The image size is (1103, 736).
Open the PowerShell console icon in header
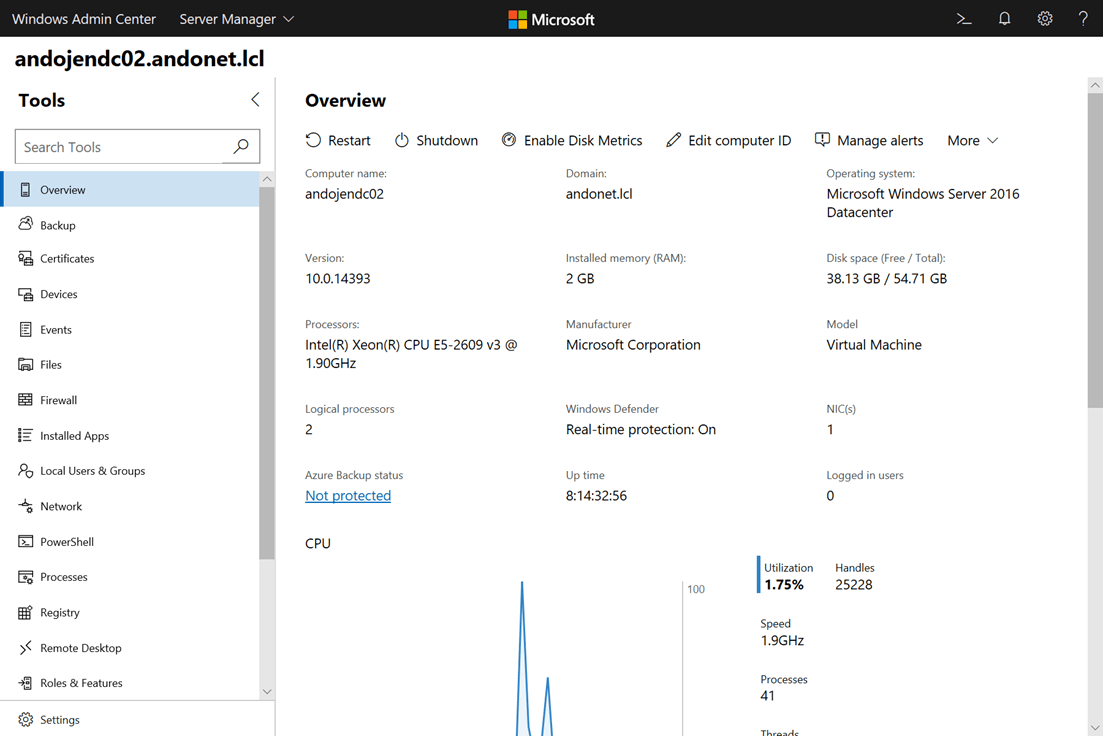pos(964,19)
